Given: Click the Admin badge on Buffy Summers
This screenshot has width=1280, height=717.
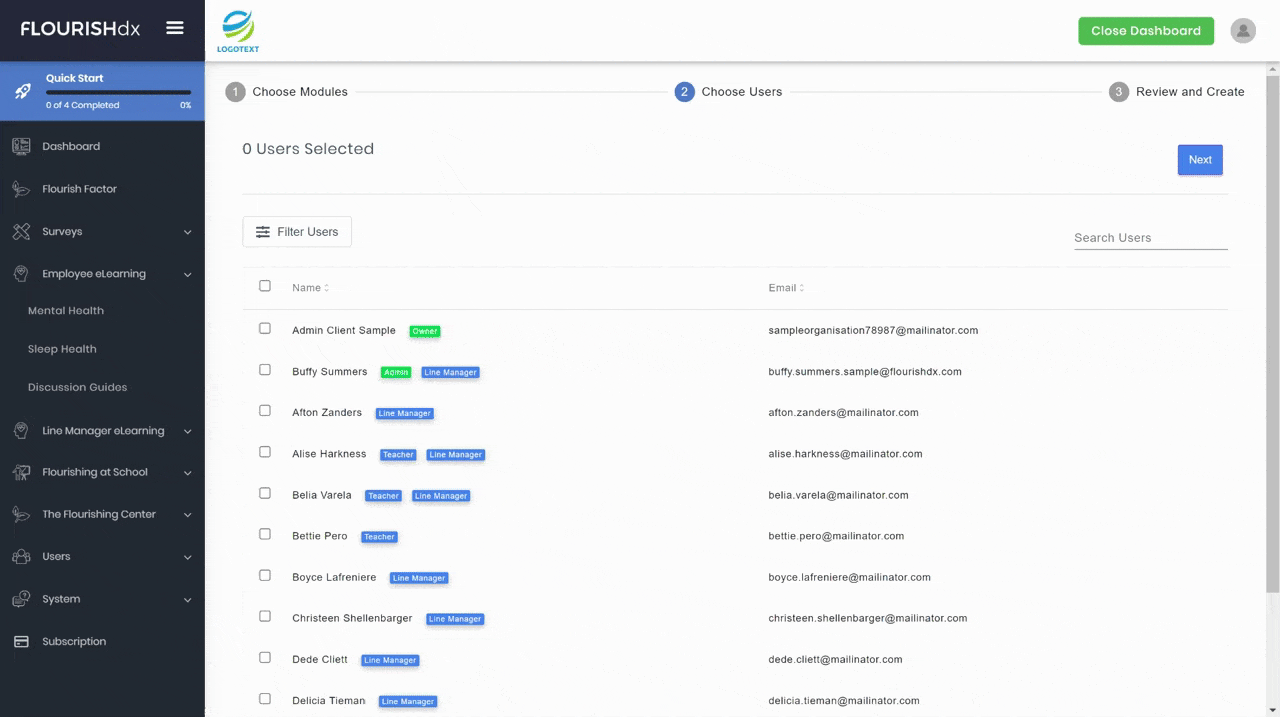Looking at the screenshot, I should tap(396, 372).
